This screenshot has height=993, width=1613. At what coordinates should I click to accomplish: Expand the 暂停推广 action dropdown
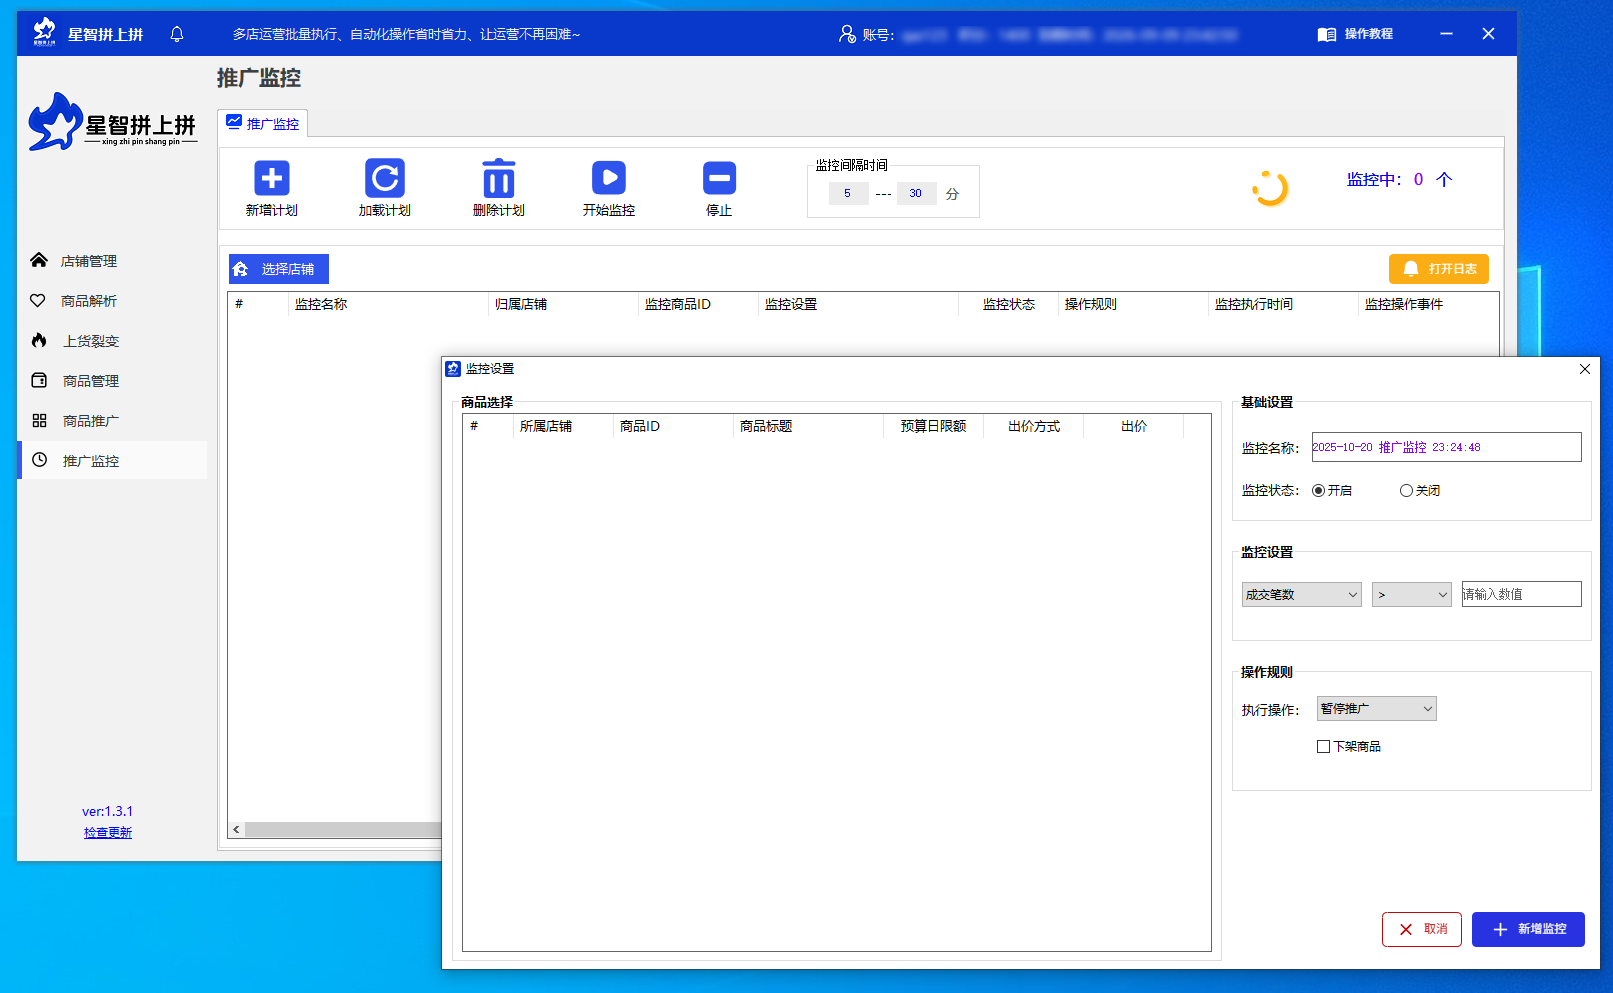click(1376, 709)
